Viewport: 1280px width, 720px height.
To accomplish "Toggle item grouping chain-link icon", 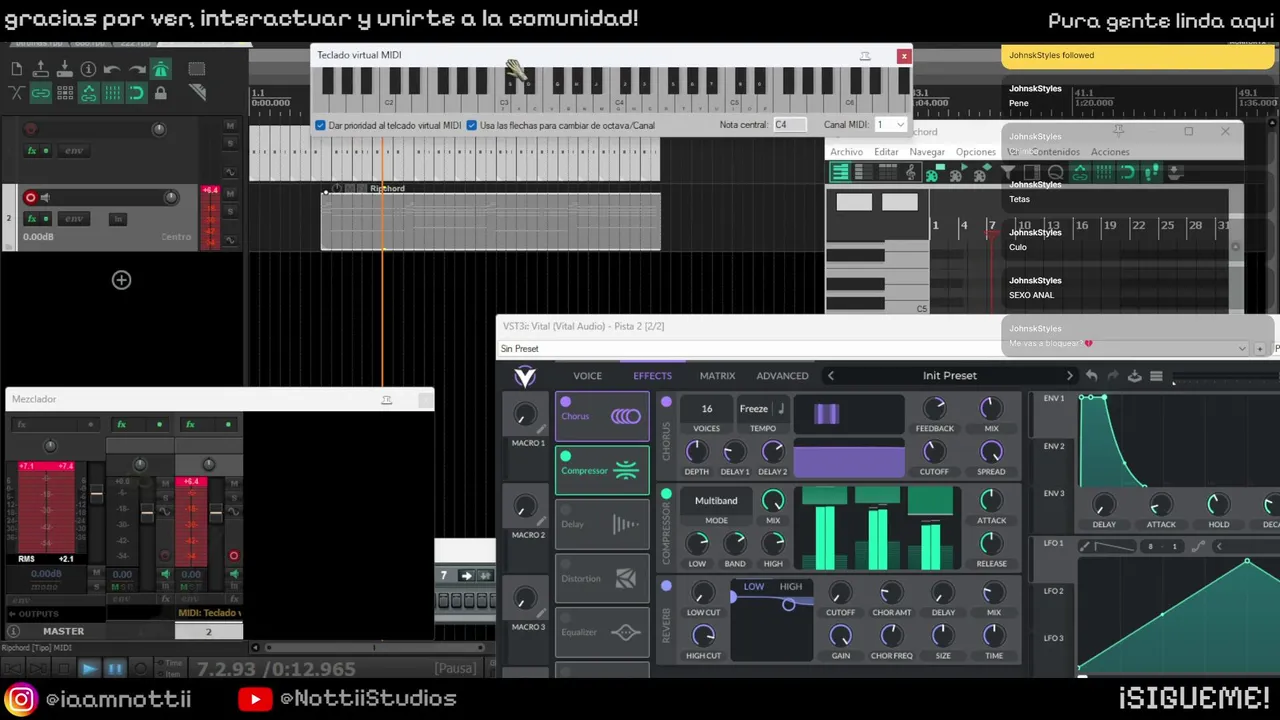I will (40, 93).
